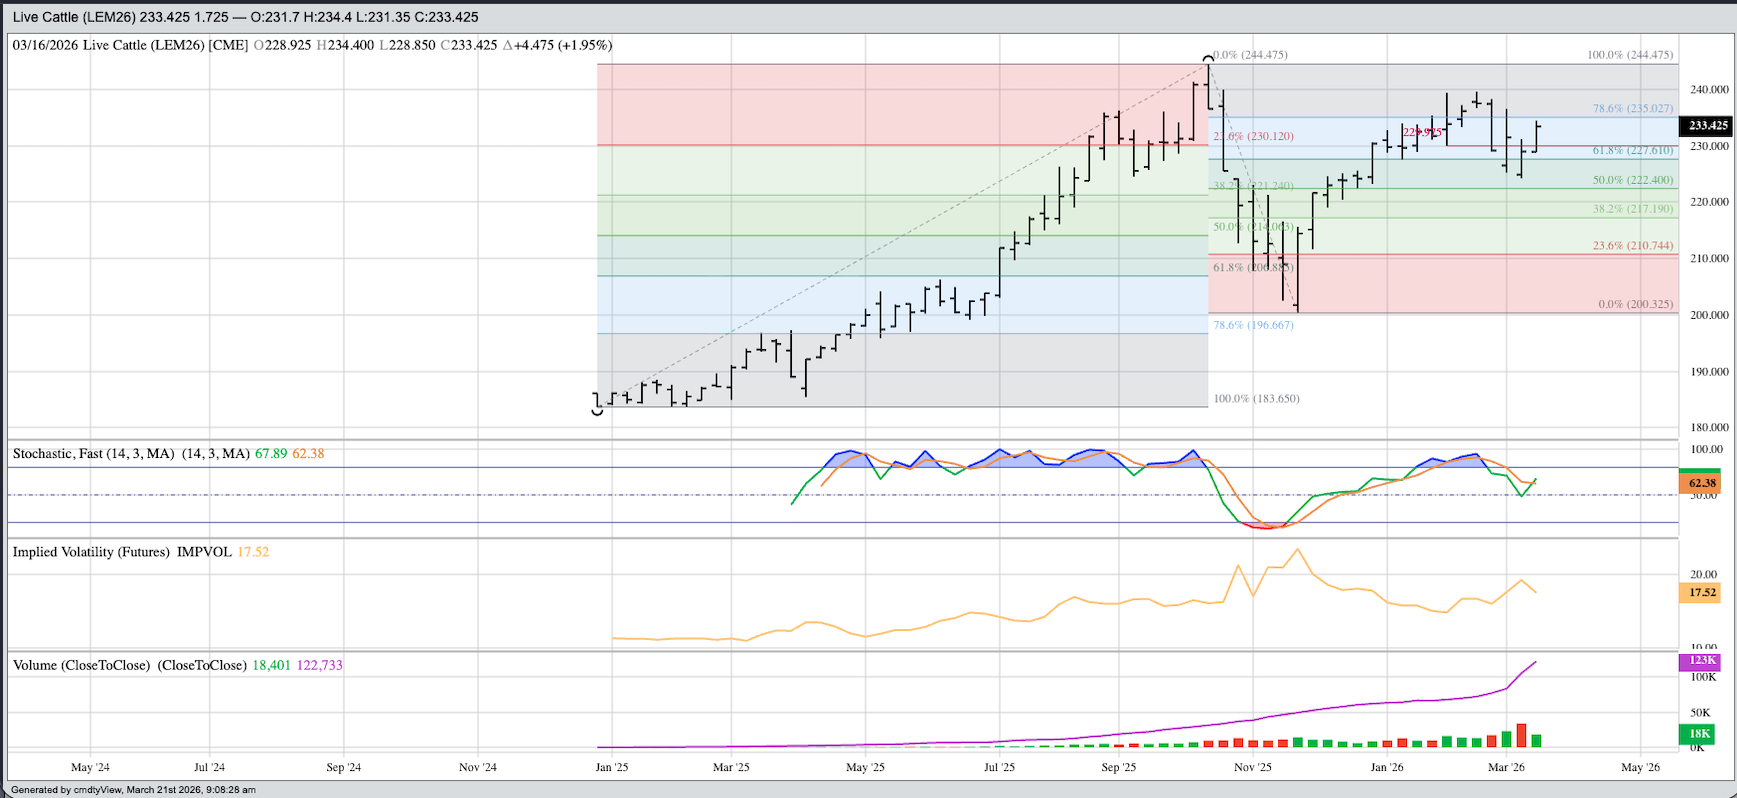This screenshot has width=1737, height=798.
Task: Click the Live Cattle (LEM26) window title
Action: pyautogui.click(x=245, y=17)
